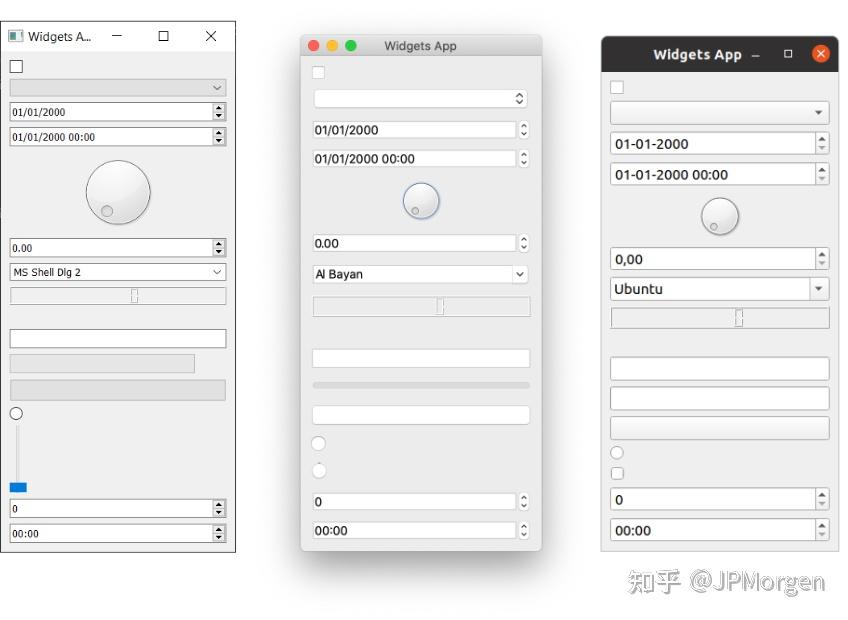Click the up stepper beside Ubuntu's "0,00" spin box
The height and width of the screenshot is (620, 848).
(823, 254)
